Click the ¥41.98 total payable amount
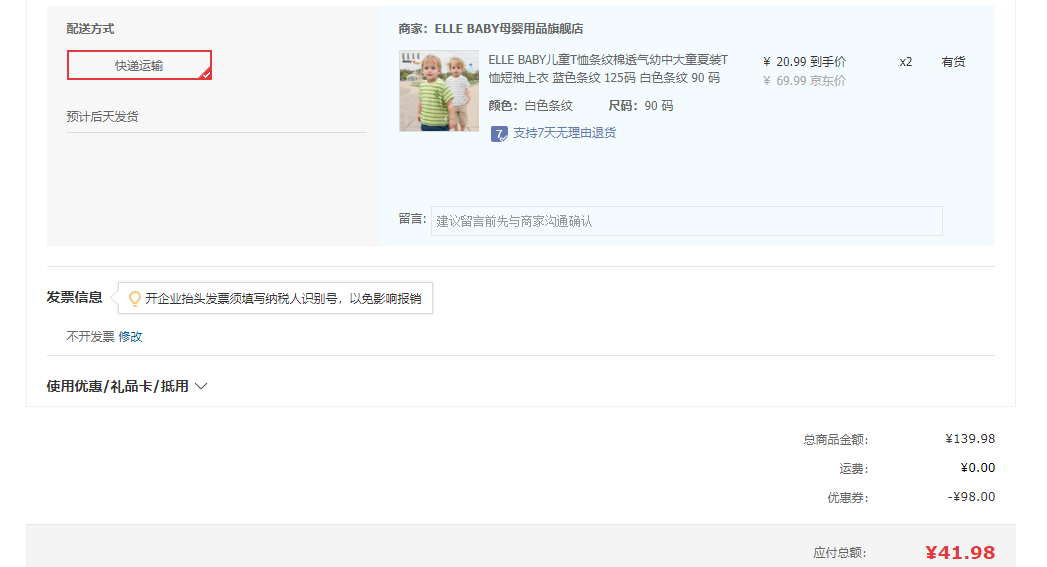This screenshot has width=1047, height=567. click(959, 552)
